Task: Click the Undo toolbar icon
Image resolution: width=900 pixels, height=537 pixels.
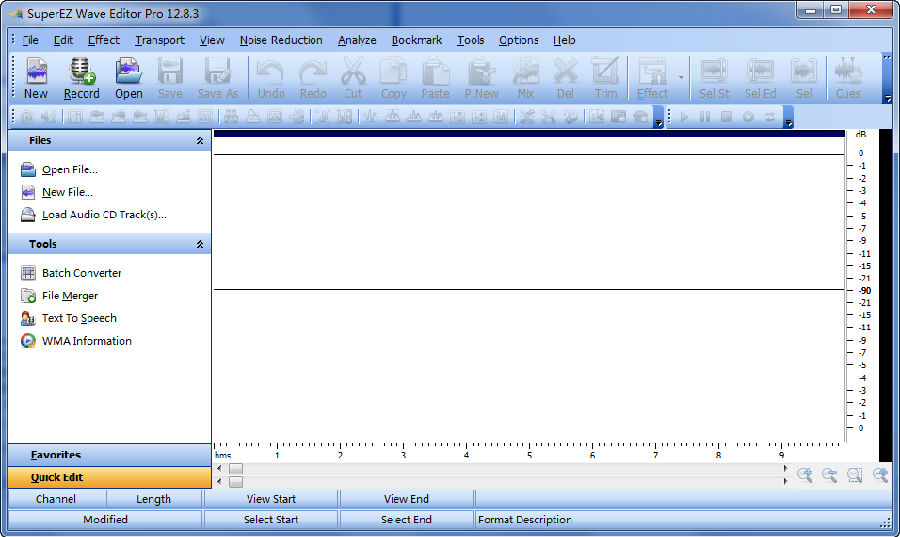Action: pos(271,79)
